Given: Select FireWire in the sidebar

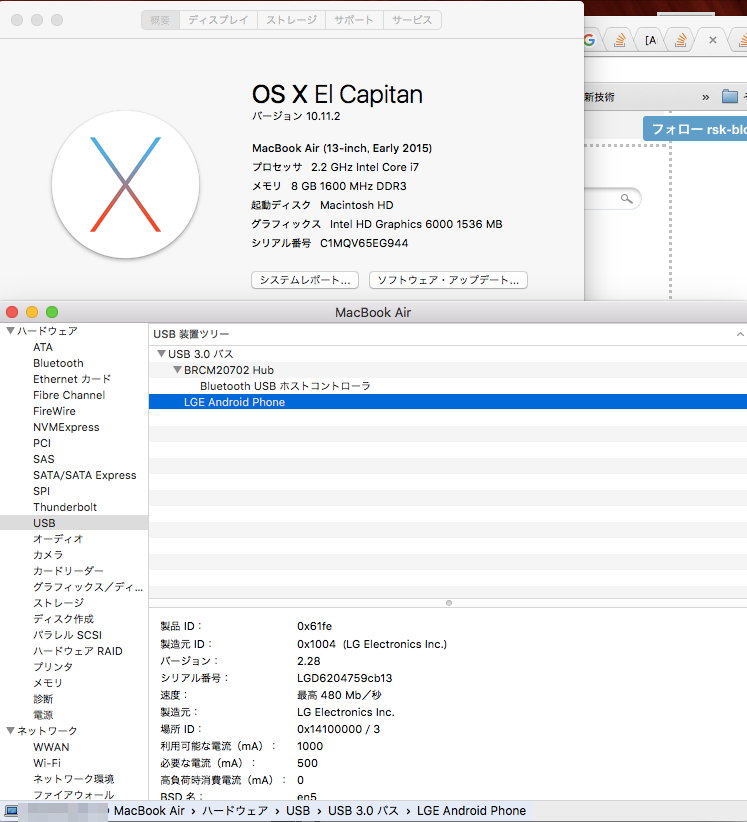Looking at the screenshot, I should click(55, 411).
